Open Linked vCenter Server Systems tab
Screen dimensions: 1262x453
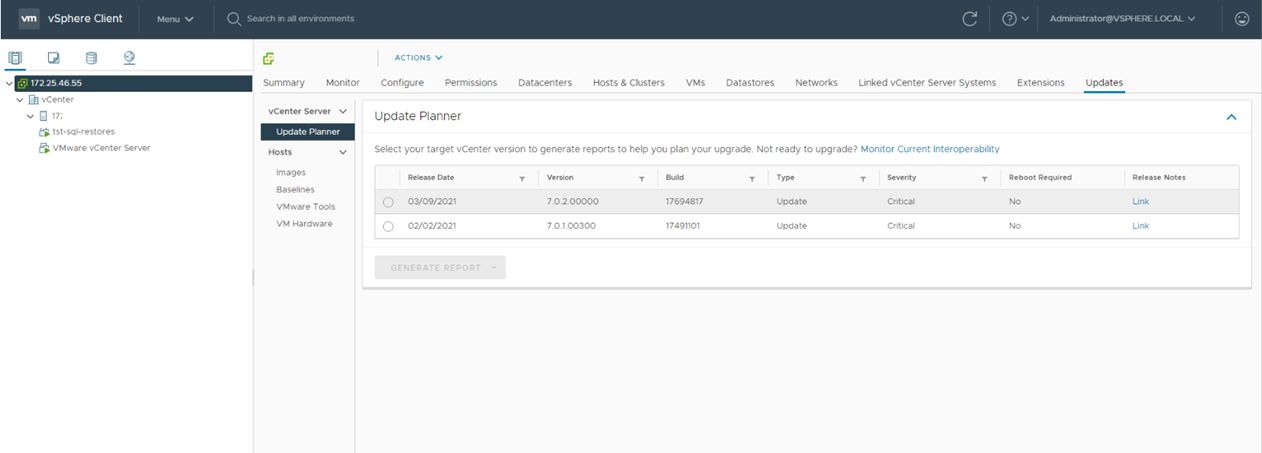[x=927, y=83]
